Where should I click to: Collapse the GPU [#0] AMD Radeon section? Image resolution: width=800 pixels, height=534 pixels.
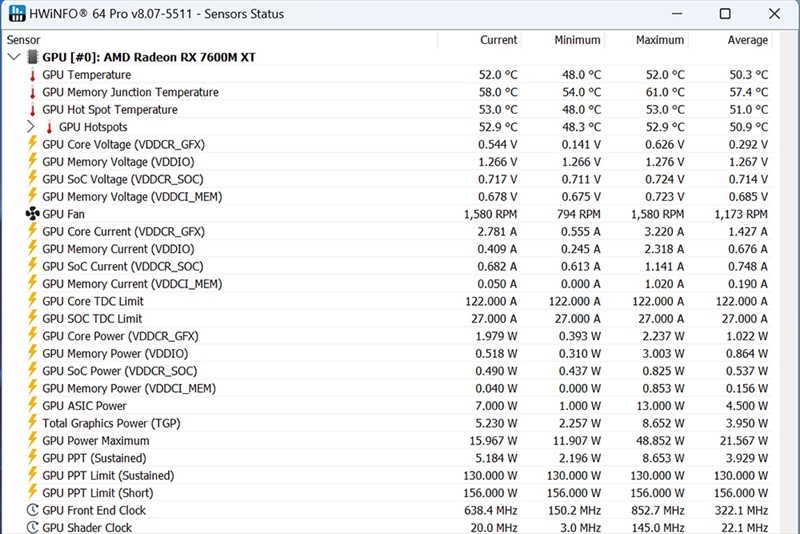pyautogui.click(x=14, y=57)
